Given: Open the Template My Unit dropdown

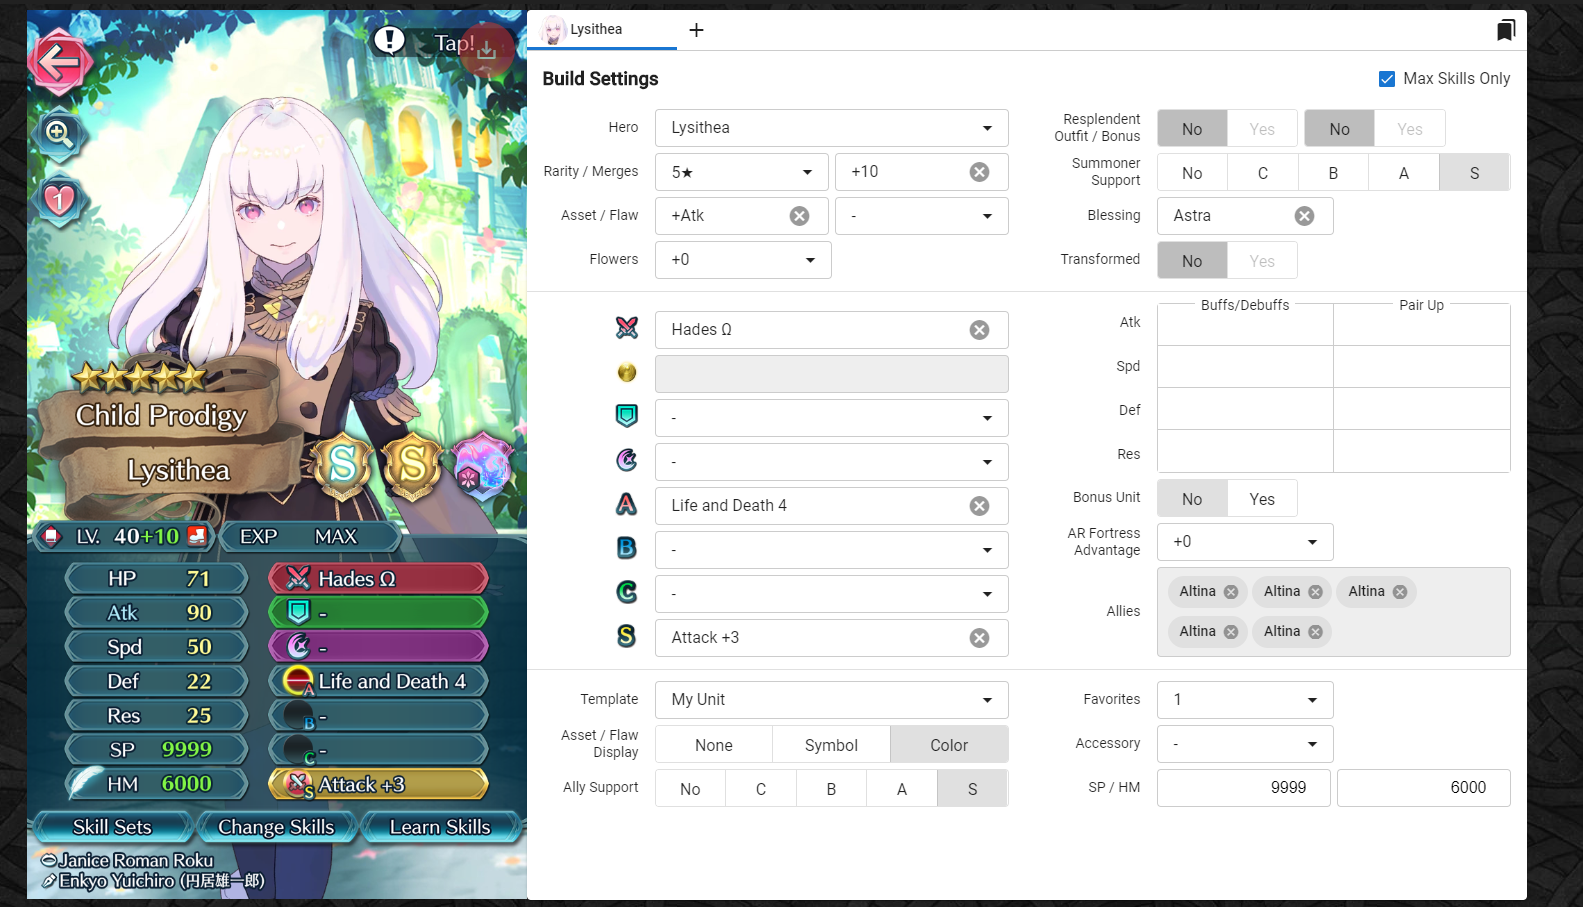Looking at the screenshot, I should [832, 700].
